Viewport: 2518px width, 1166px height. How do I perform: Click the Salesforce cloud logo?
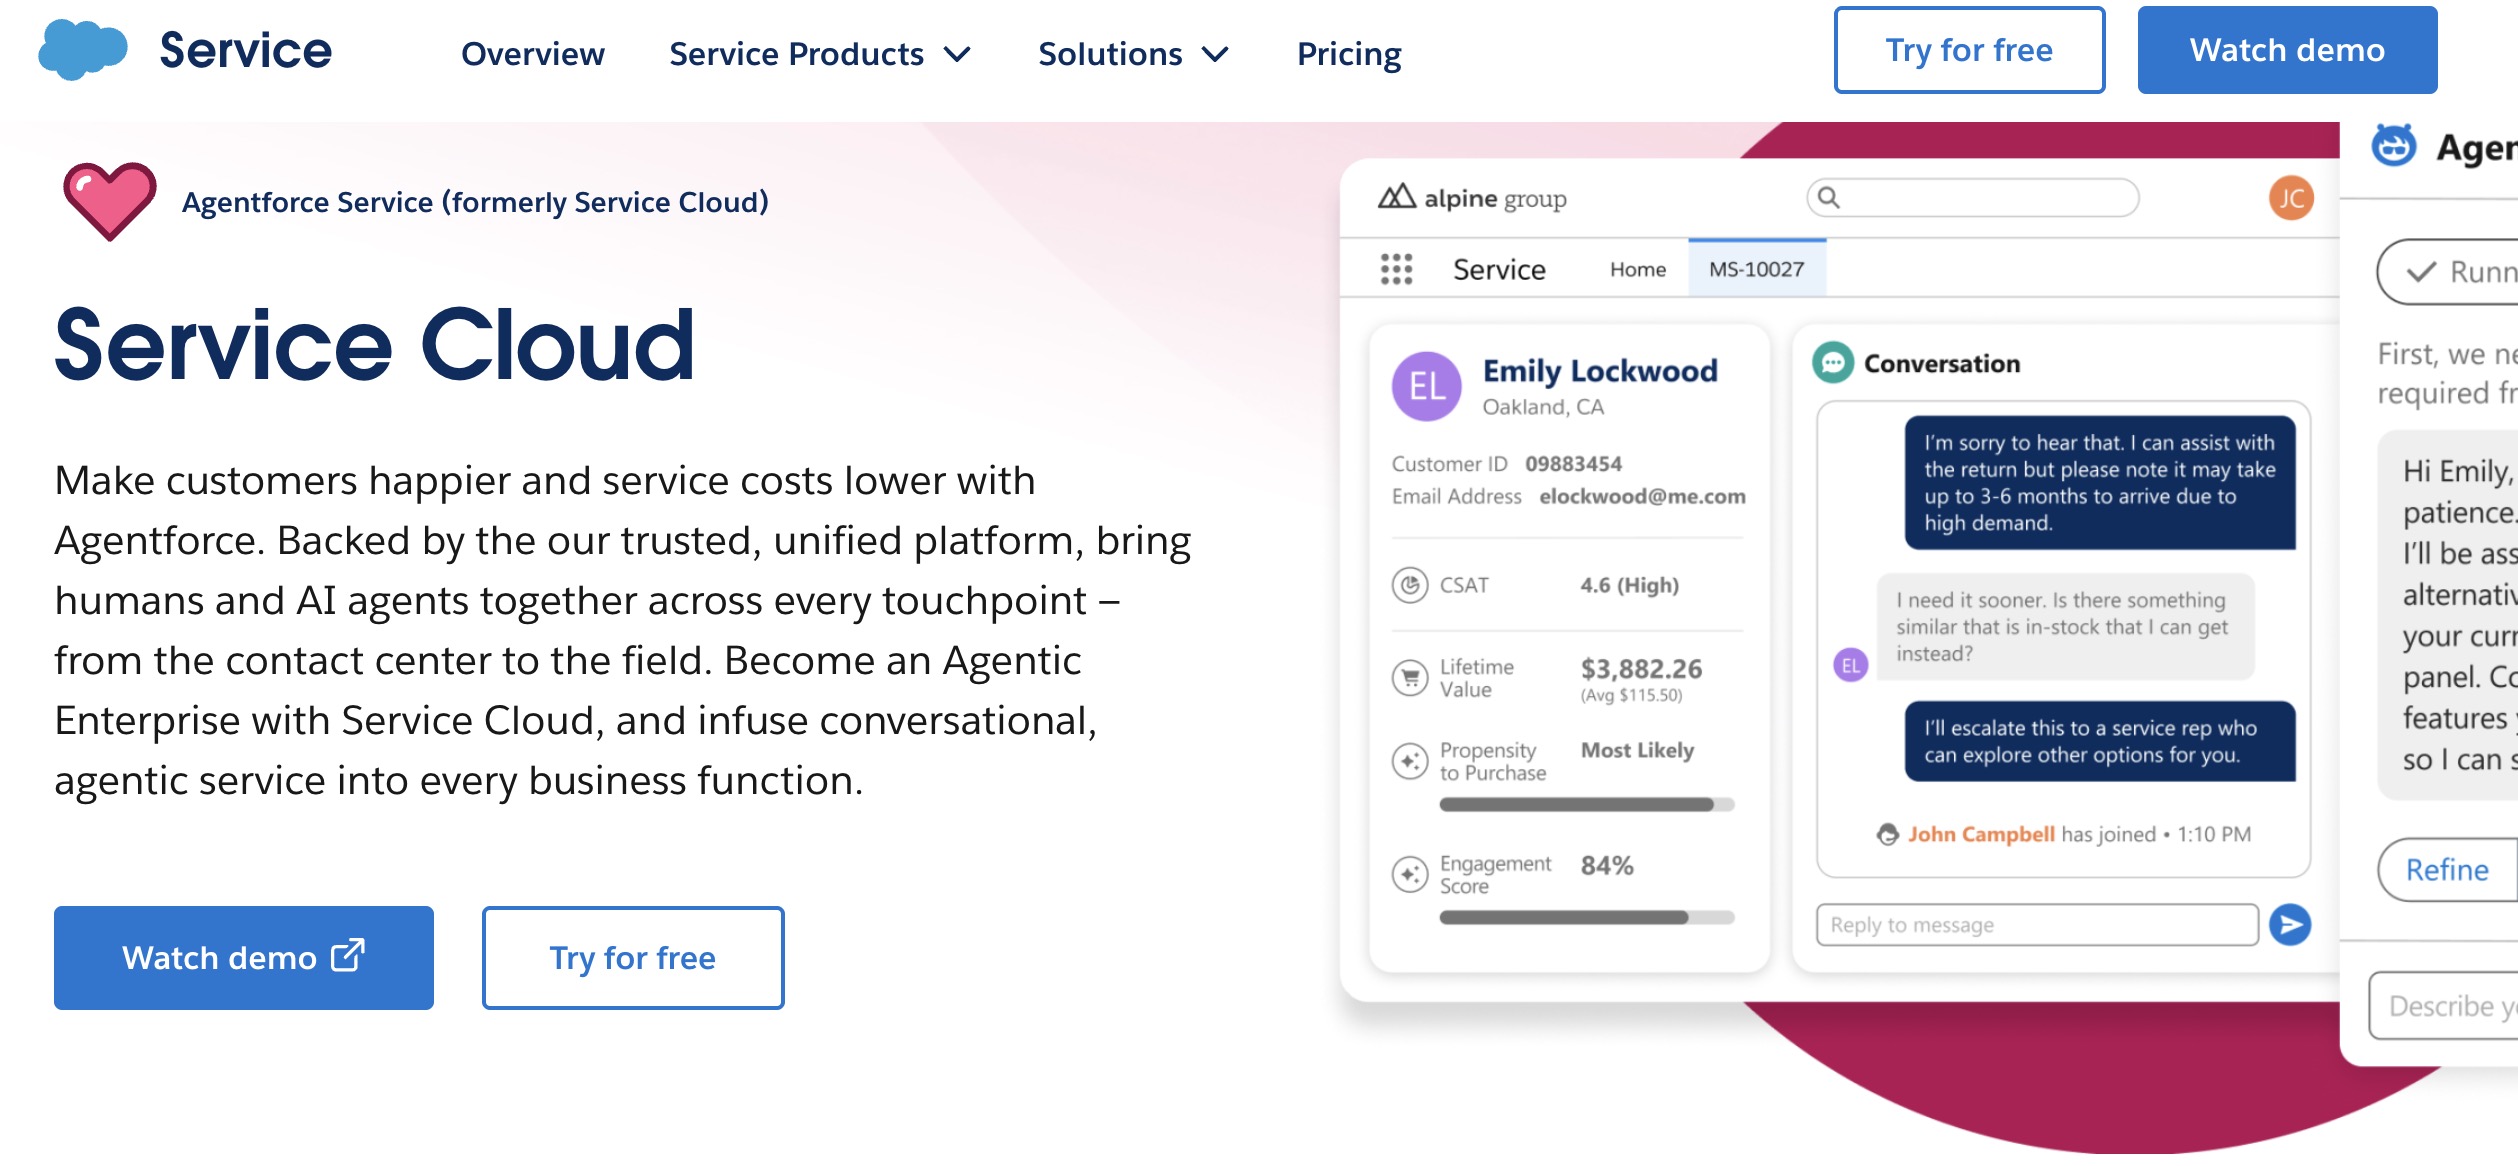pos(82,50)
